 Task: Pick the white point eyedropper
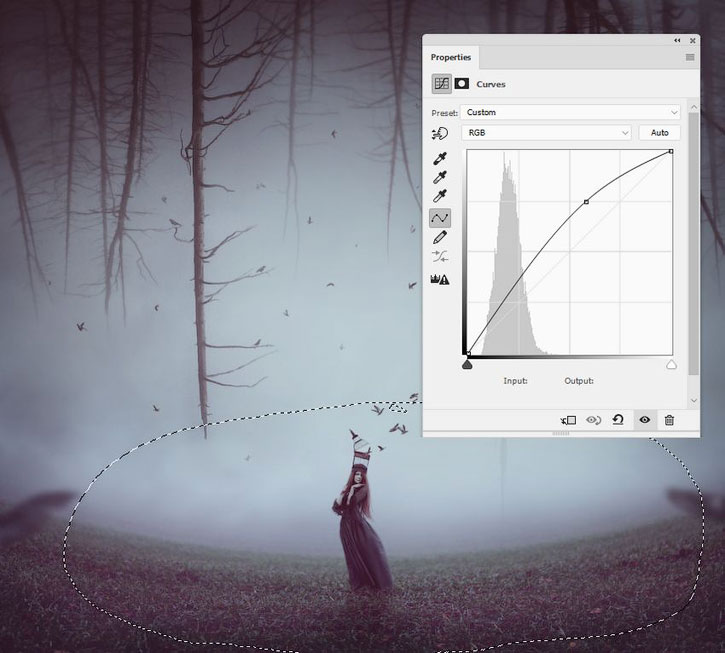click(x=440, y=196)
